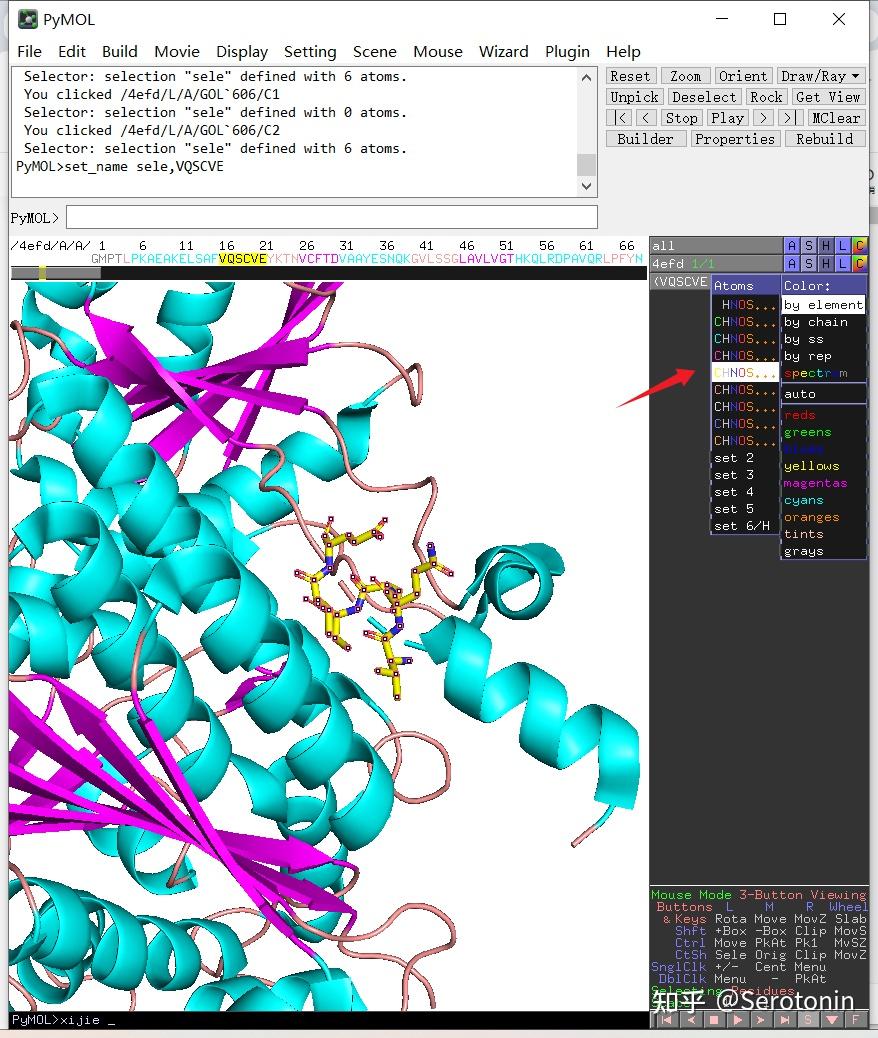Advance one frame in bottom controls
This screenshot has width=878, height=1038.
(761, 1020)
